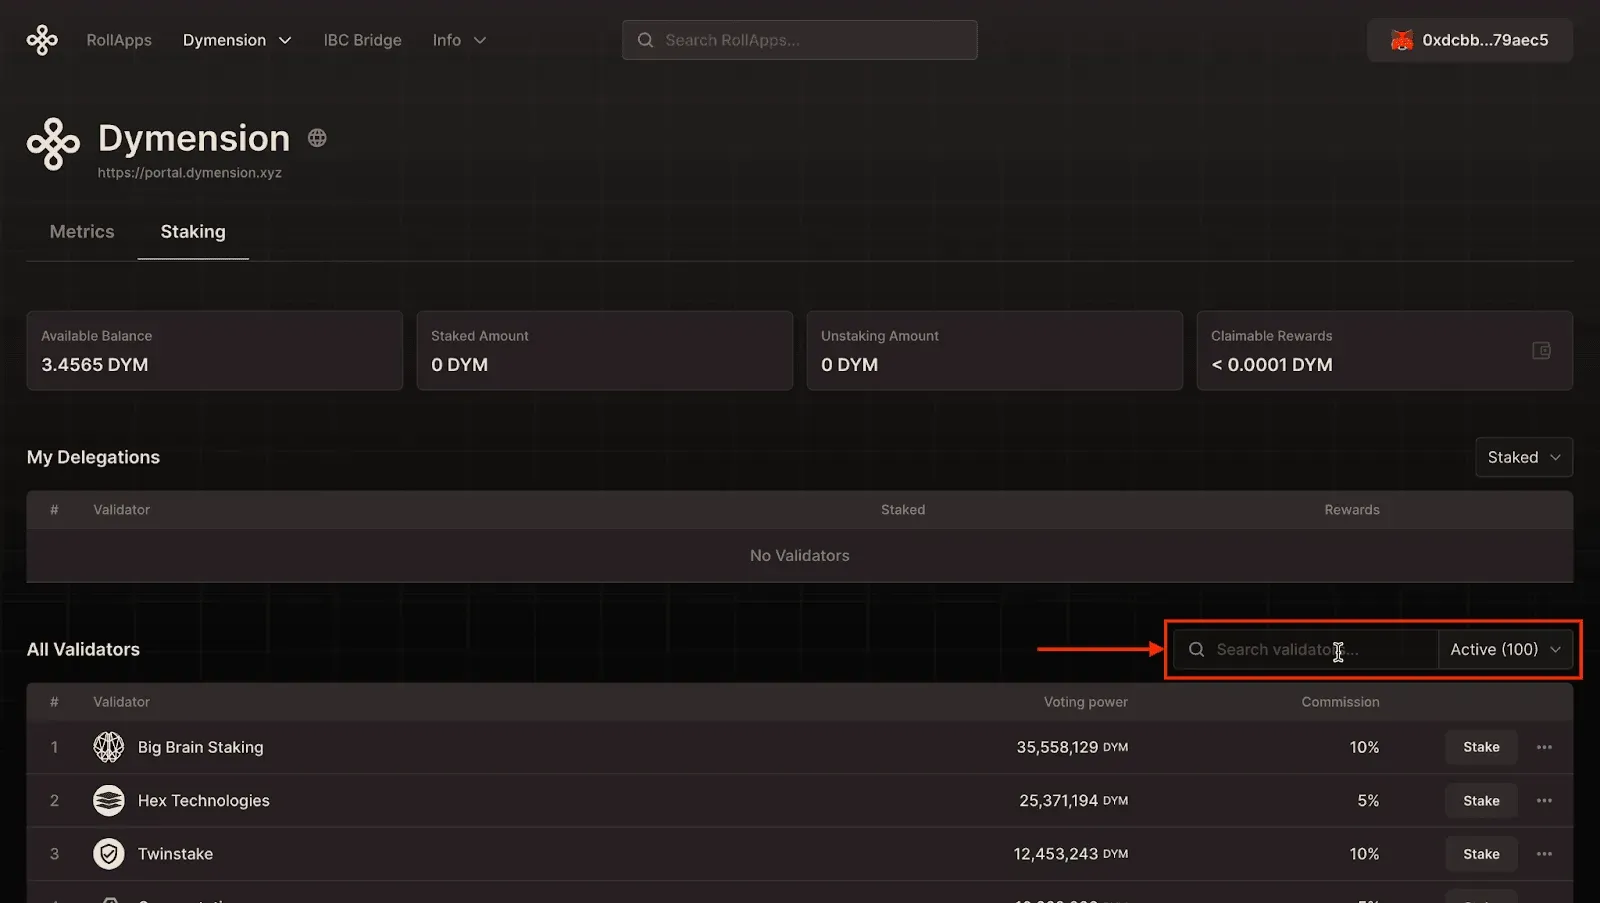Click the Rewards column header in My Delegations
The height and width of the screenshot is (903, 1600).
1352,510
